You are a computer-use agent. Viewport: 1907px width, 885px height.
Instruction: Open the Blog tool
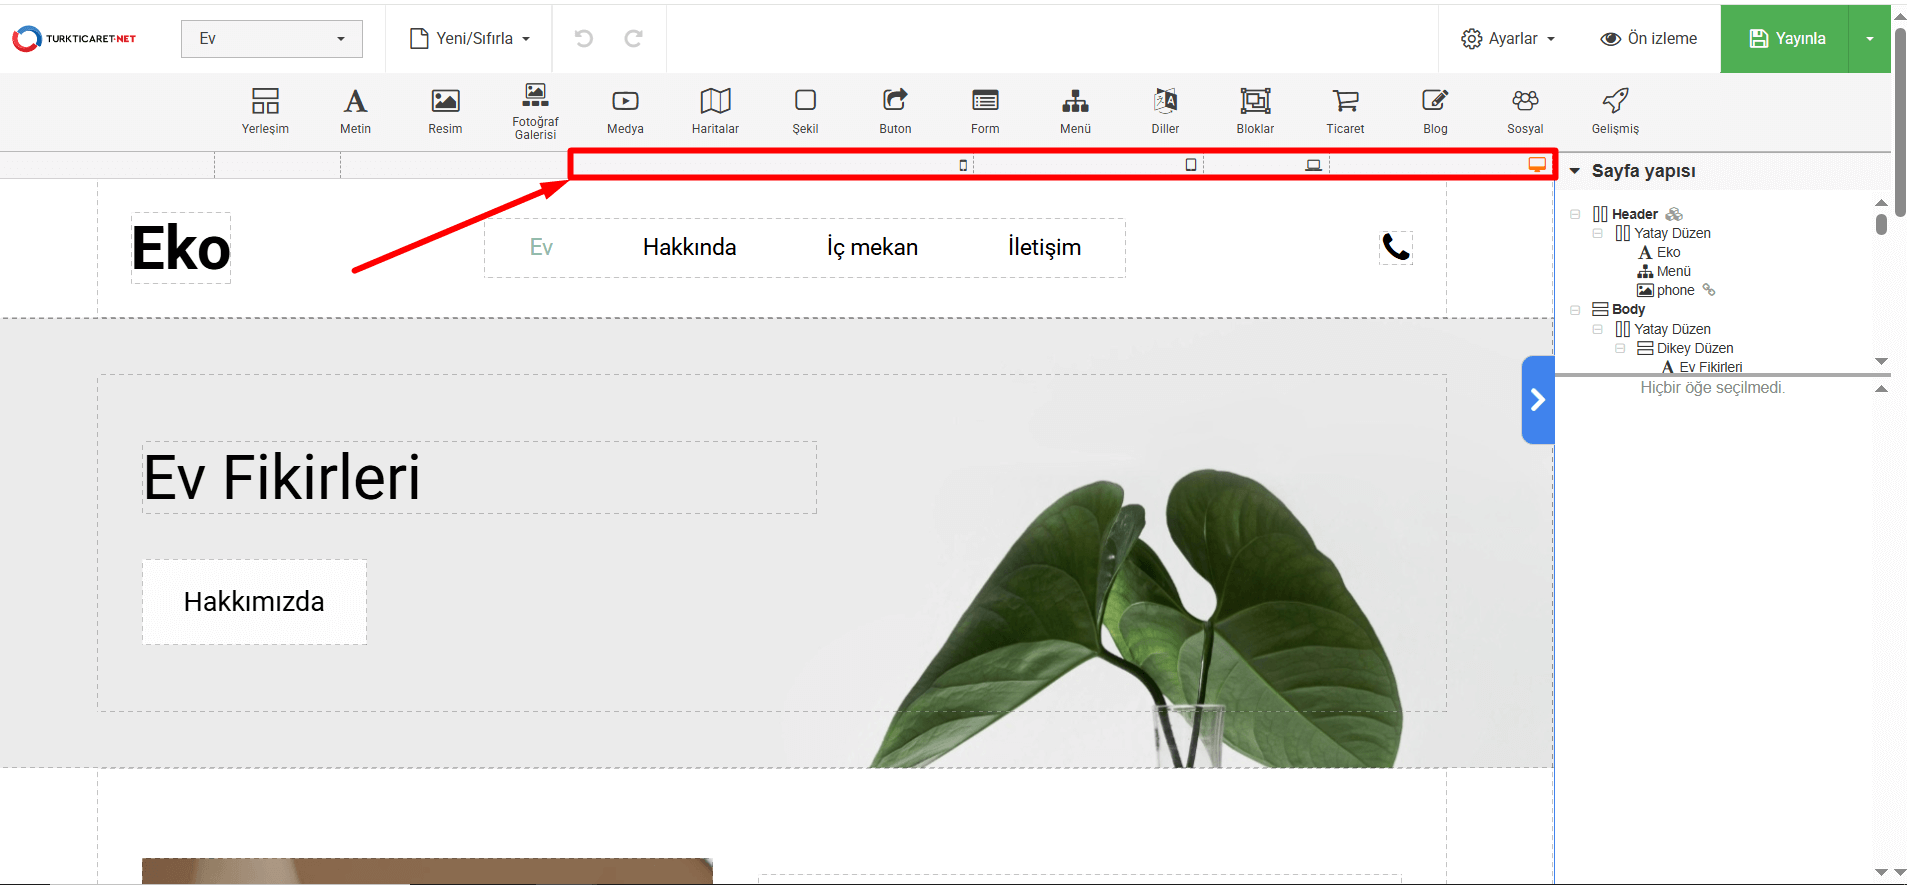point(1435,110)
